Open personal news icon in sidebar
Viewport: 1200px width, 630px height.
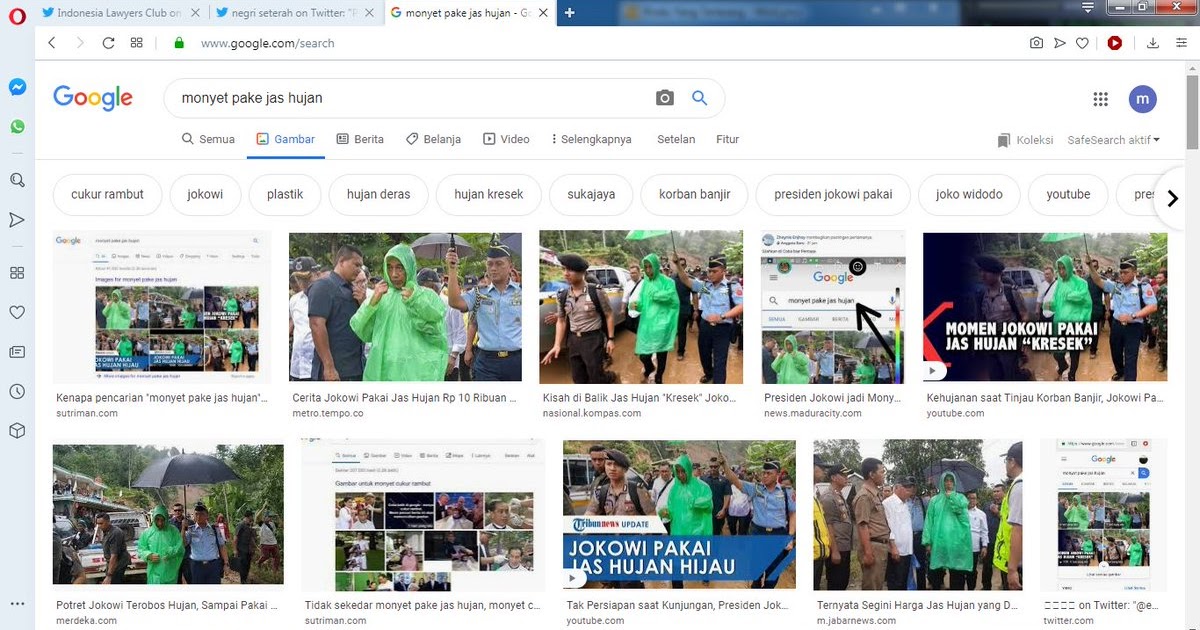click(x=17, y=352)
